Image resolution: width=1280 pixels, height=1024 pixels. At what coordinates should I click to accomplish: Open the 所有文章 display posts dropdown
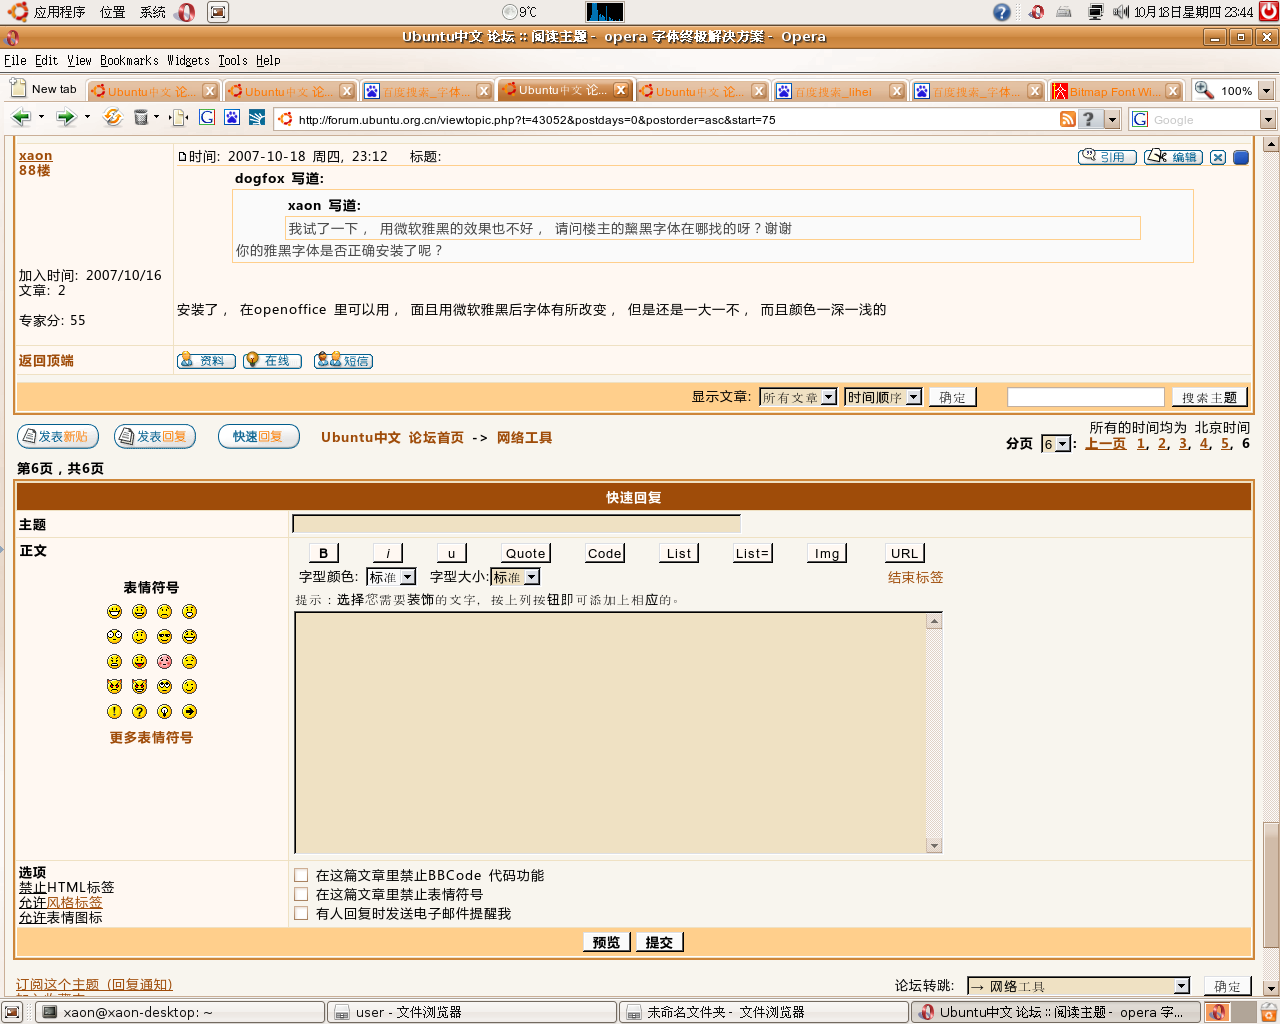[x=798, y=397]
